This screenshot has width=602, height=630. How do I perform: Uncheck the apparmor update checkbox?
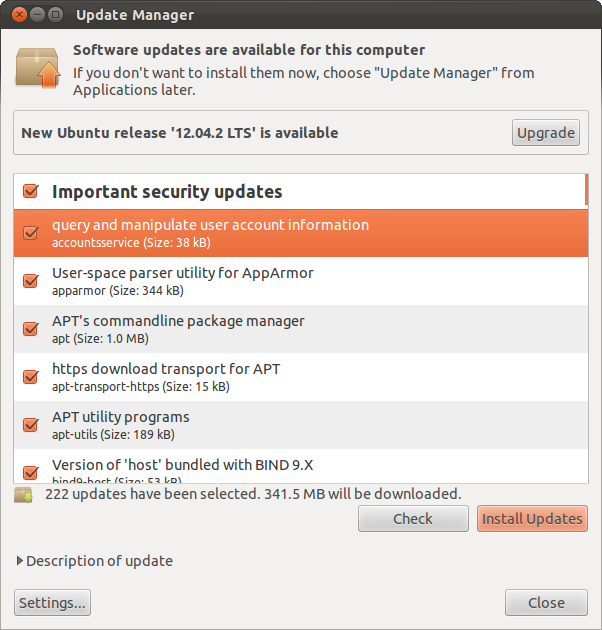tap(31, 280)
